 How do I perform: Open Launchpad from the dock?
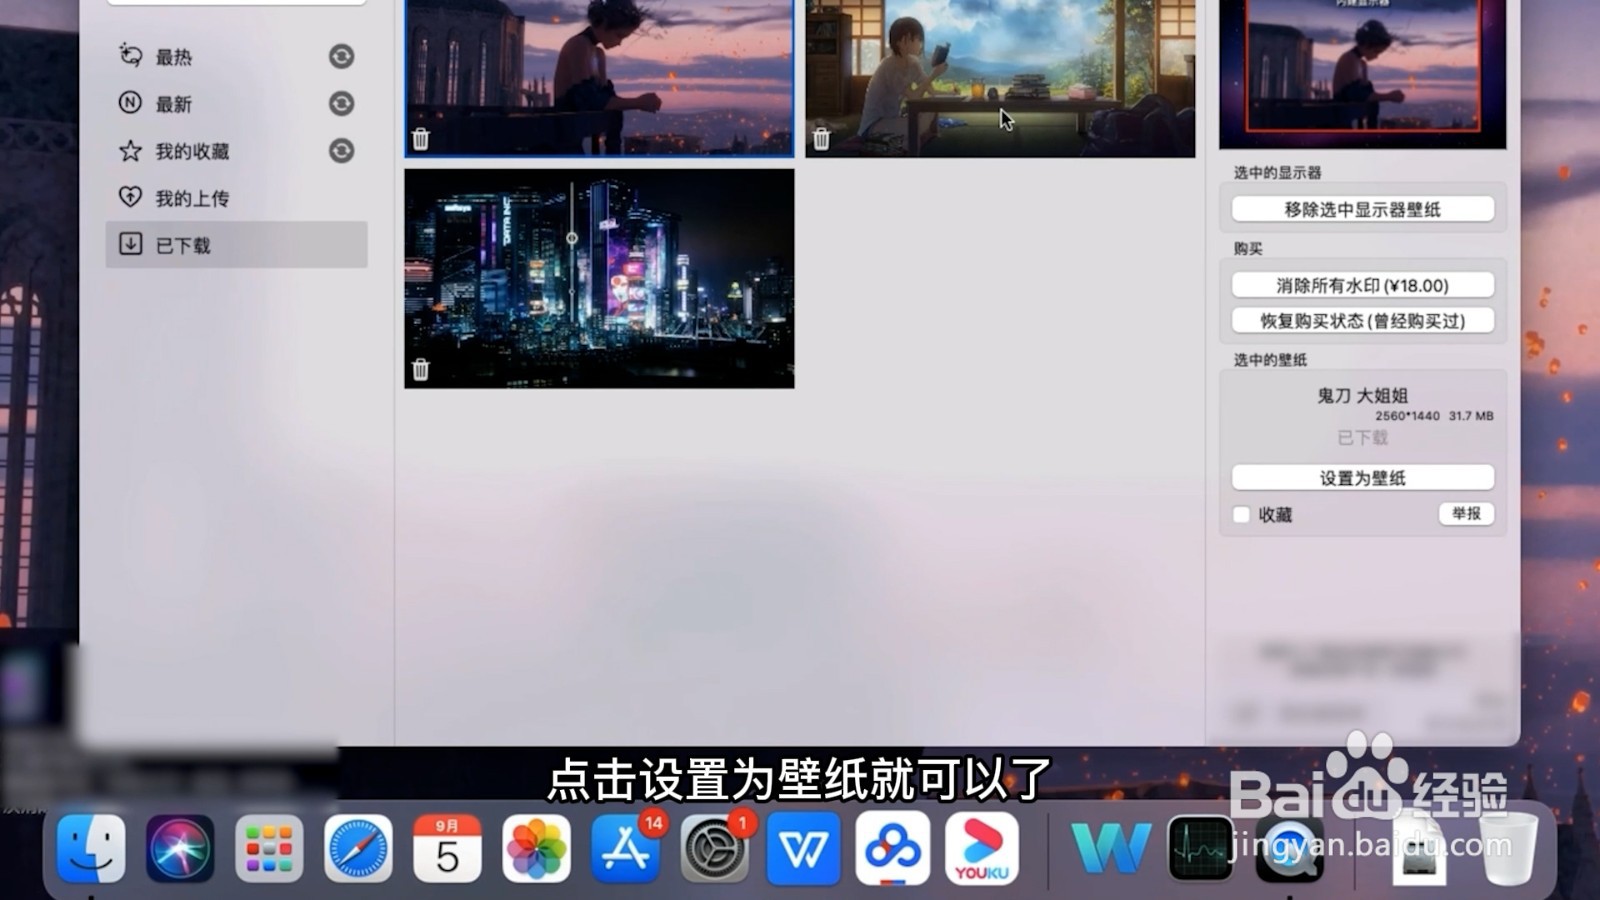[x=269, y=848]
